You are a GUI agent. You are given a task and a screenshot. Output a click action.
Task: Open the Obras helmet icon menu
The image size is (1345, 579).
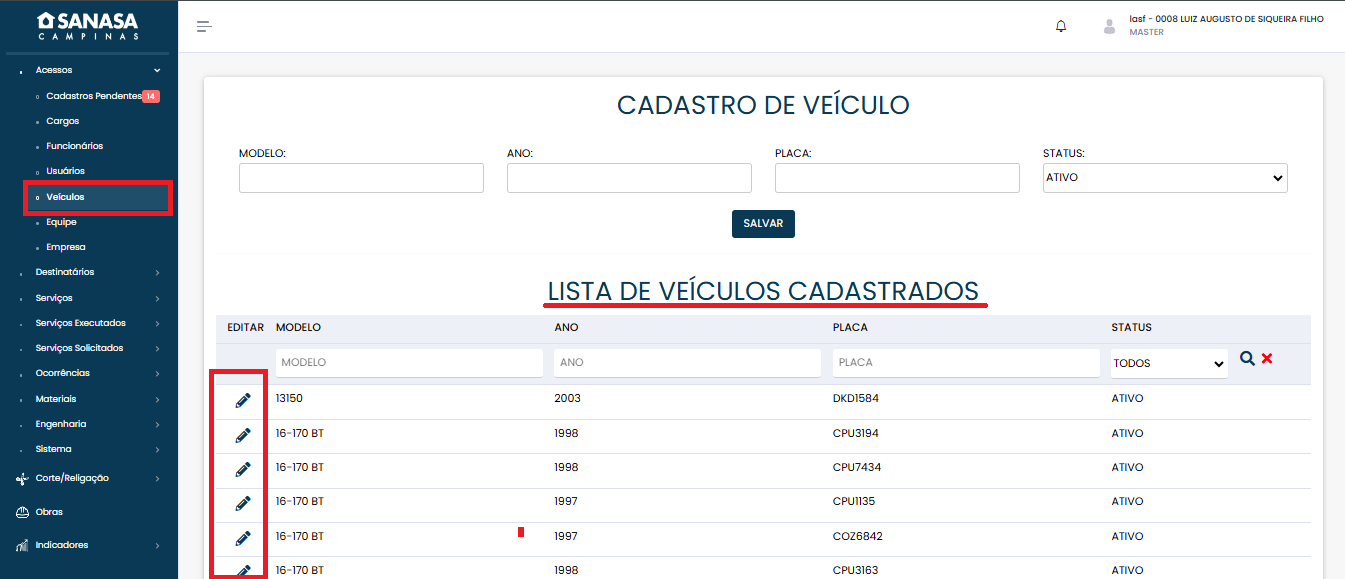(22, 512)
